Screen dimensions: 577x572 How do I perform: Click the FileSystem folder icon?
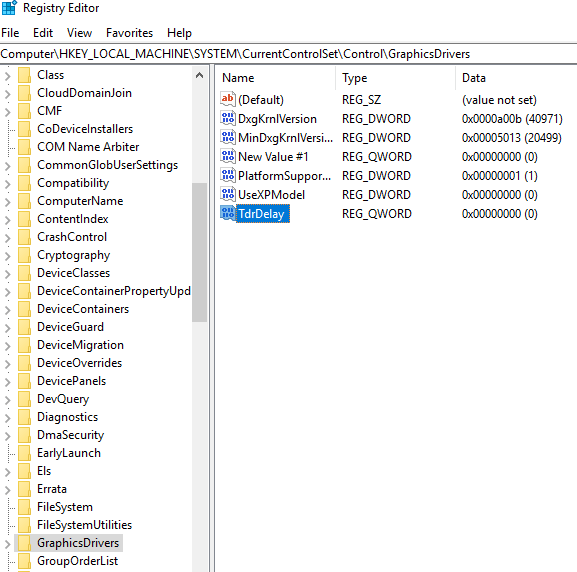(25, 507)
